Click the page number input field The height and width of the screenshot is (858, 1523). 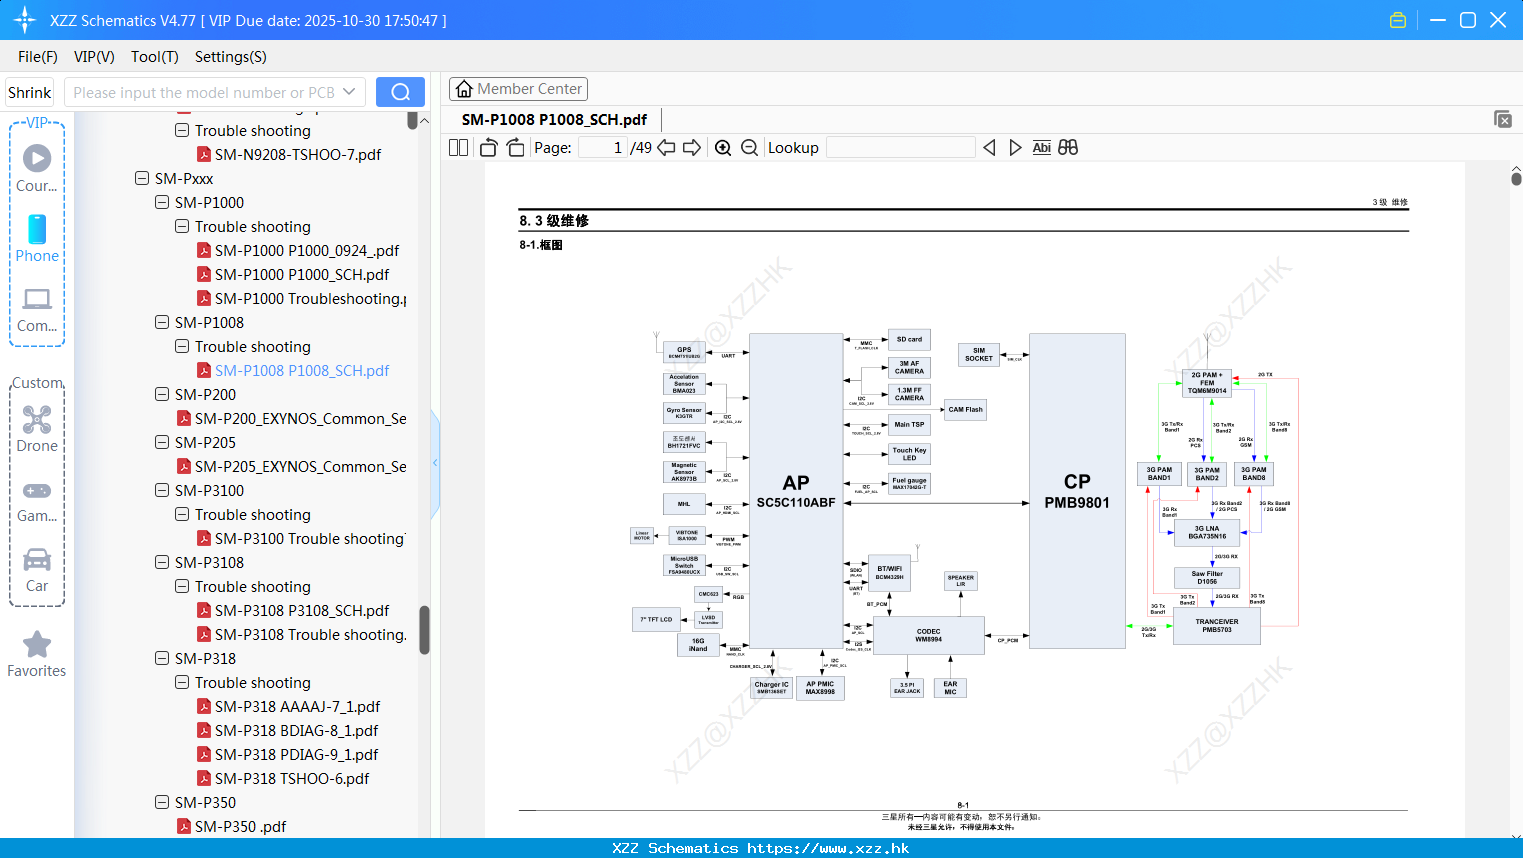point(603,147)
